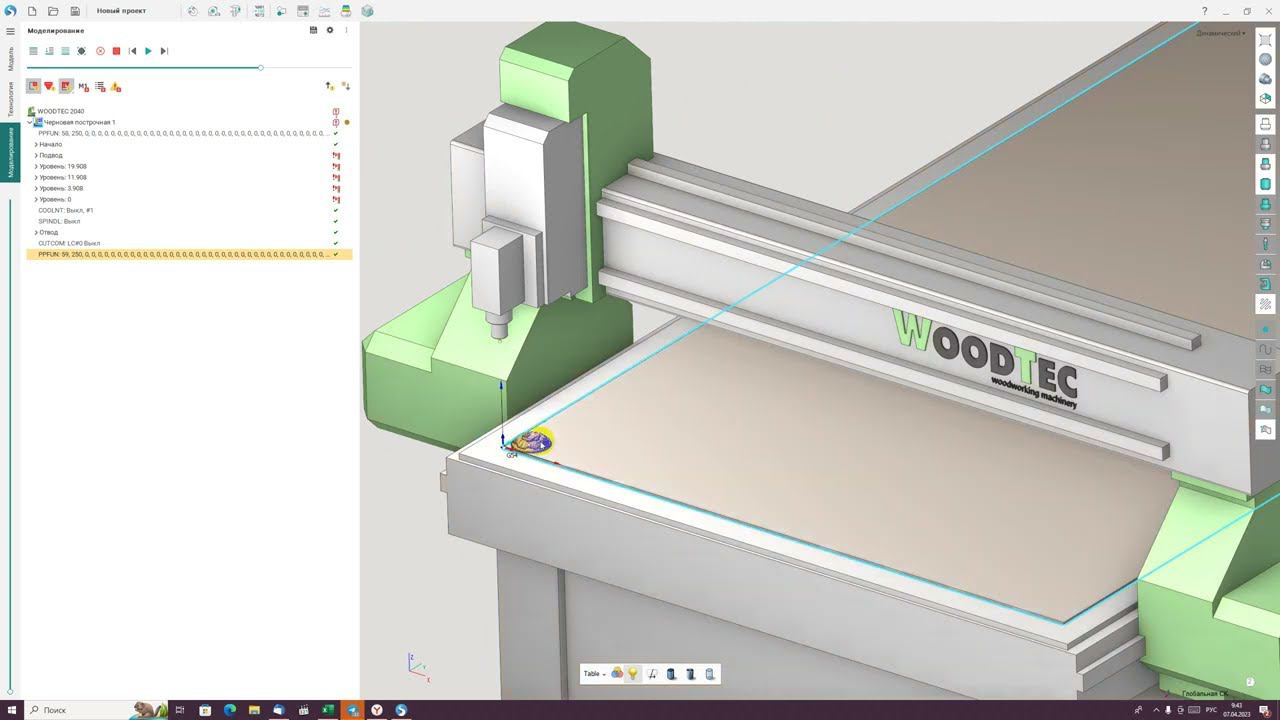Click the history undo icon in the top toolbar
Viewport: 1280px width, 720px height.
click(192, 11)
